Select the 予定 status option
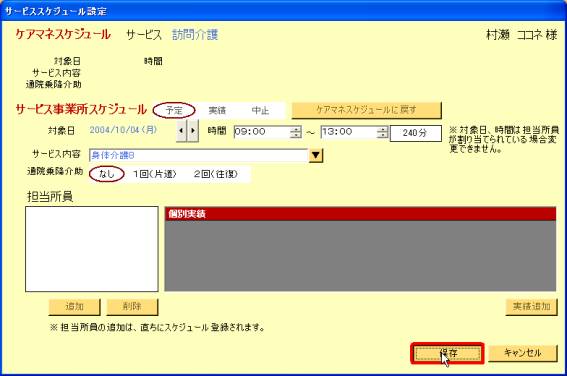 tap(174, 110)
